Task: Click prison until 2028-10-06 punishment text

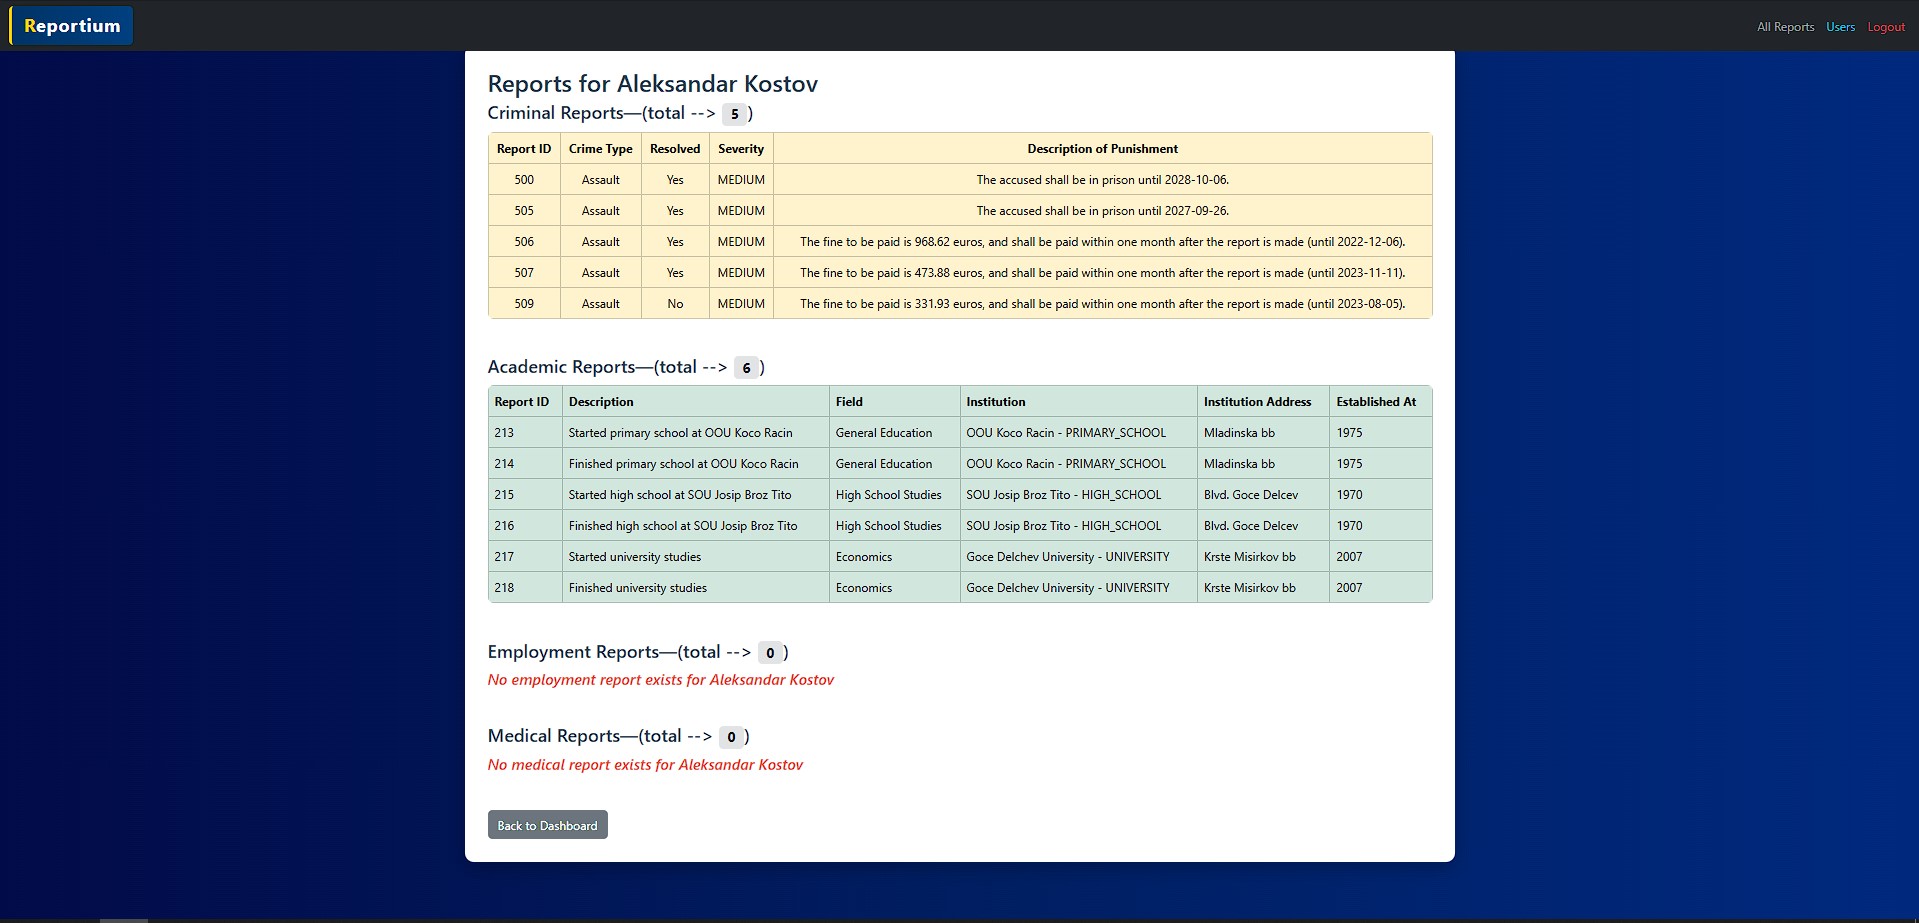Action: (x=1103, y=180)
